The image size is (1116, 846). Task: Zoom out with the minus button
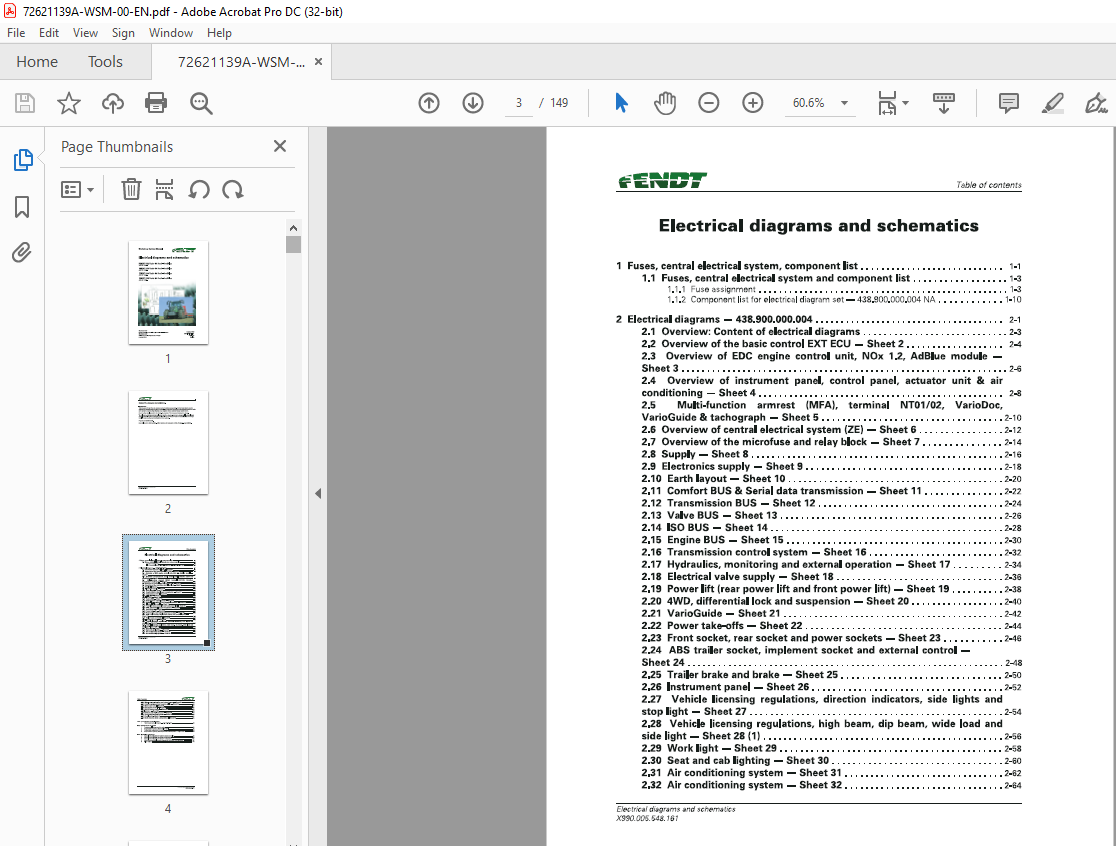point(708,103)
